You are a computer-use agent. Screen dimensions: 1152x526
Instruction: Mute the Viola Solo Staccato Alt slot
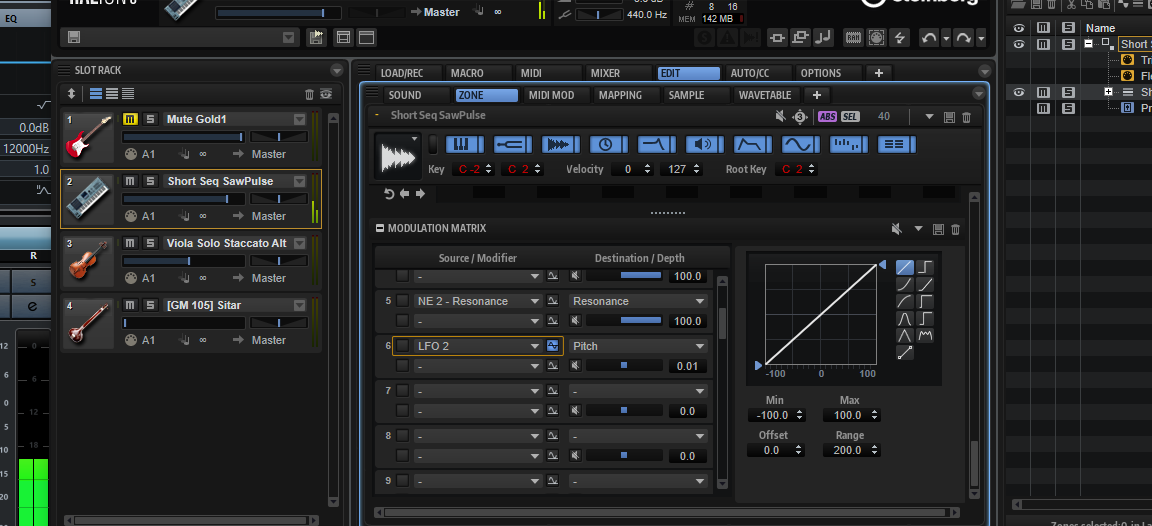tap(130, 243)
